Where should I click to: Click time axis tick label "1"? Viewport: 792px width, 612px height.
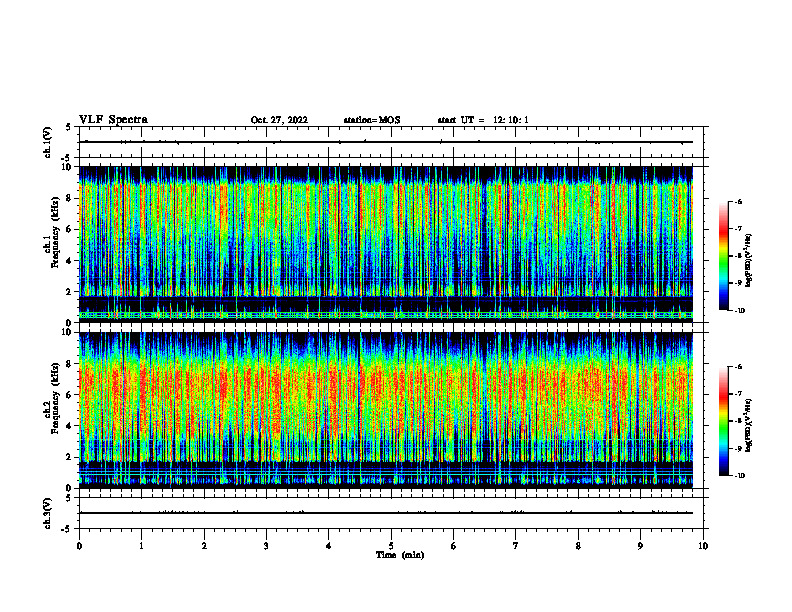click(141, 546)
